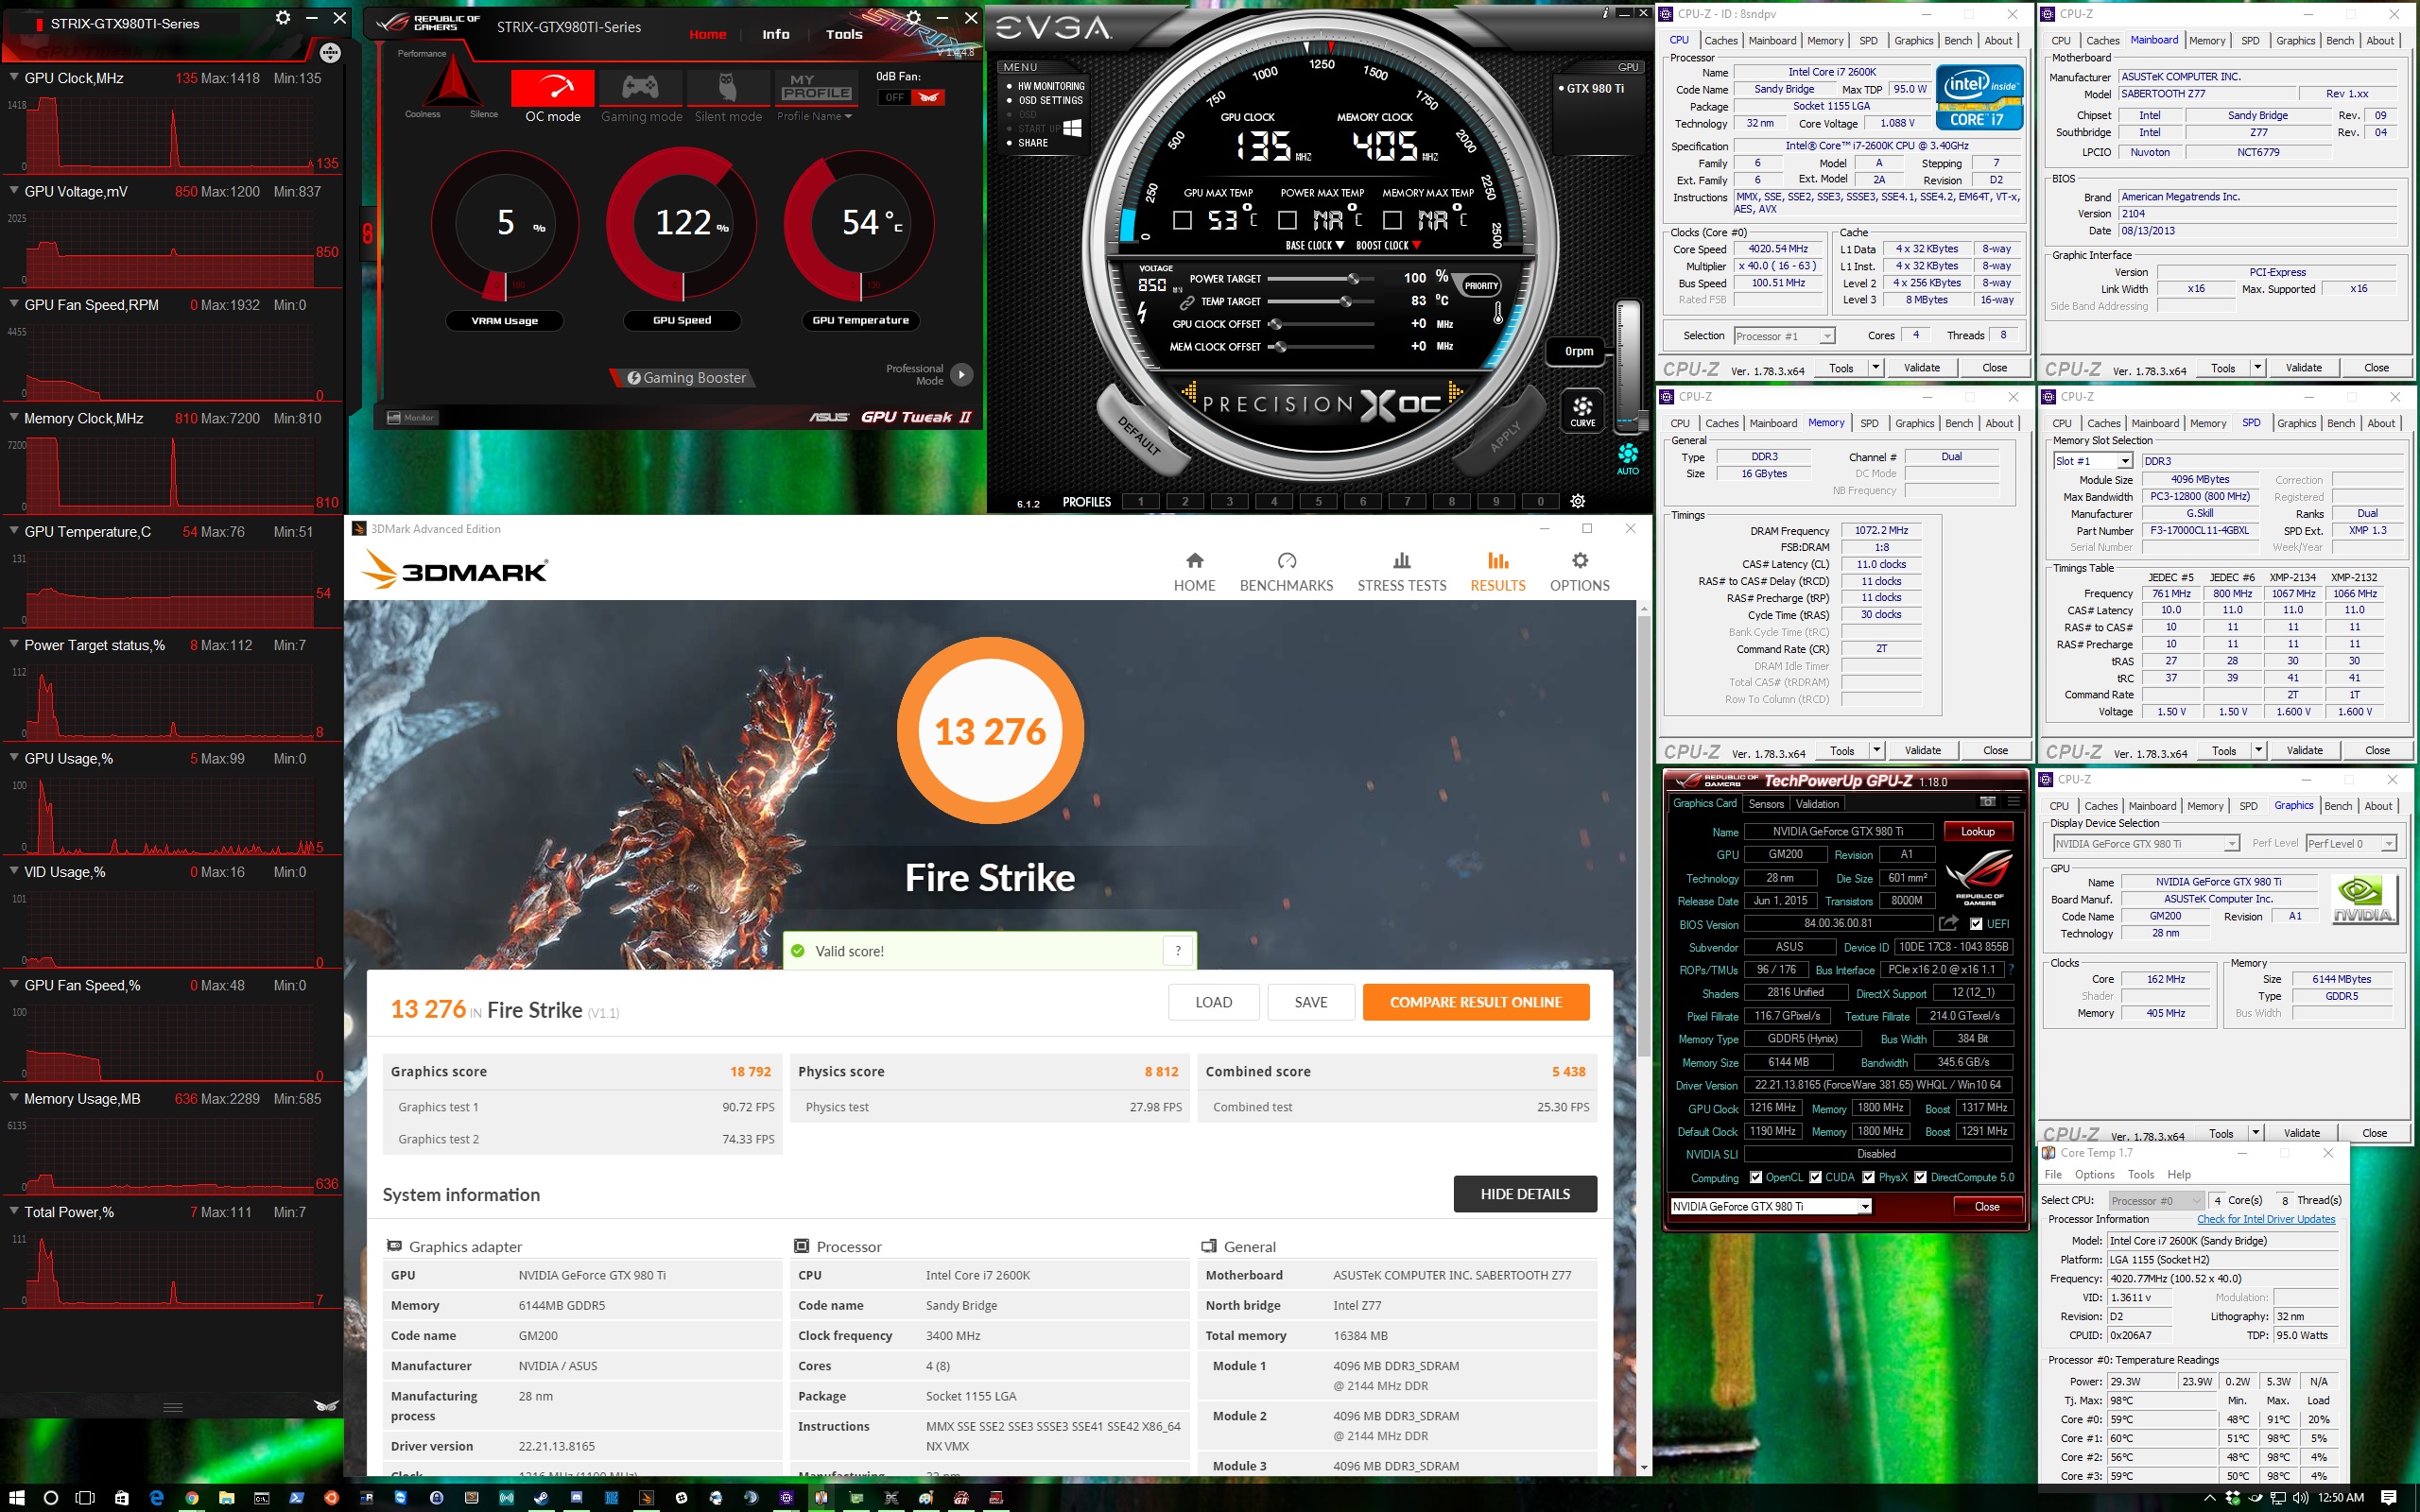Select Silent mode owl icon
The image size is (2420, 1512).
click(x=728, y=88)
